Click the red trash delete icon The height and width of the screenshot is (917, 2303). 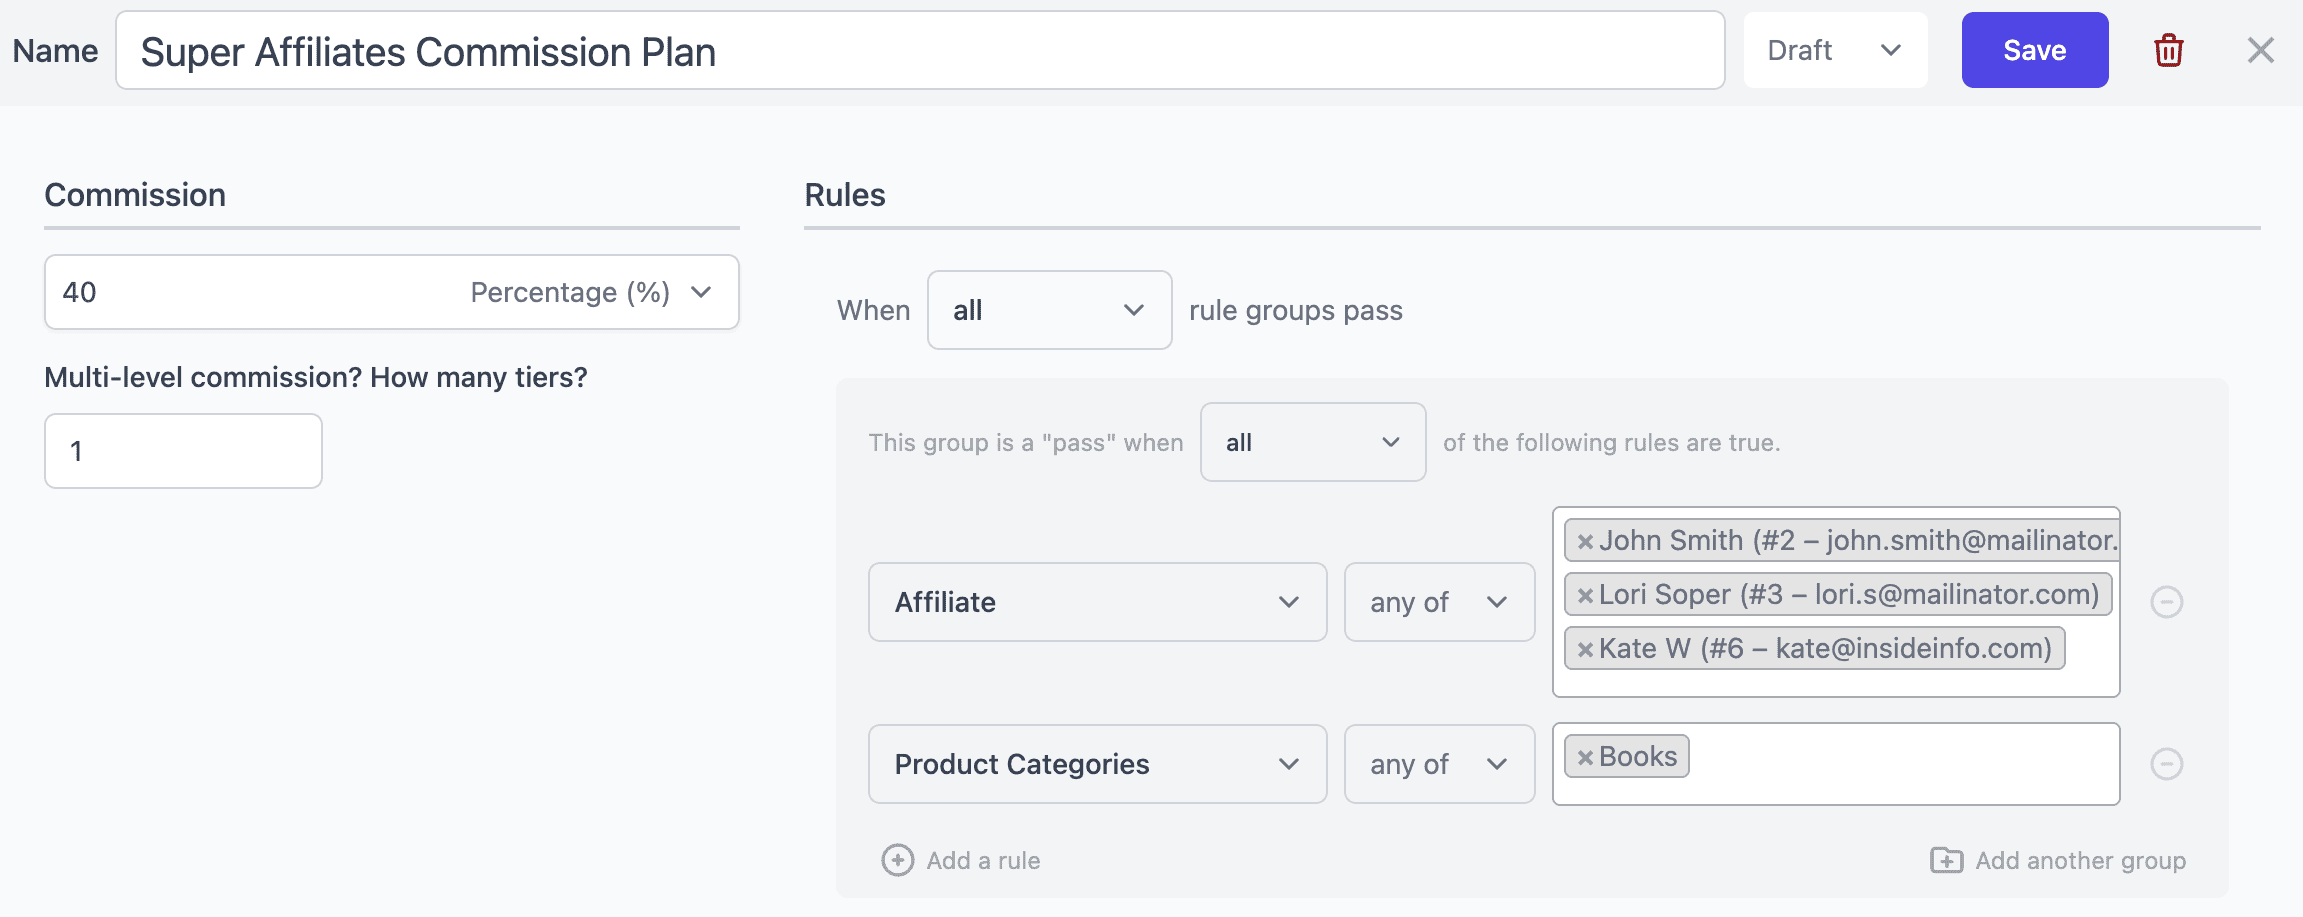(x=2168, y=50)
